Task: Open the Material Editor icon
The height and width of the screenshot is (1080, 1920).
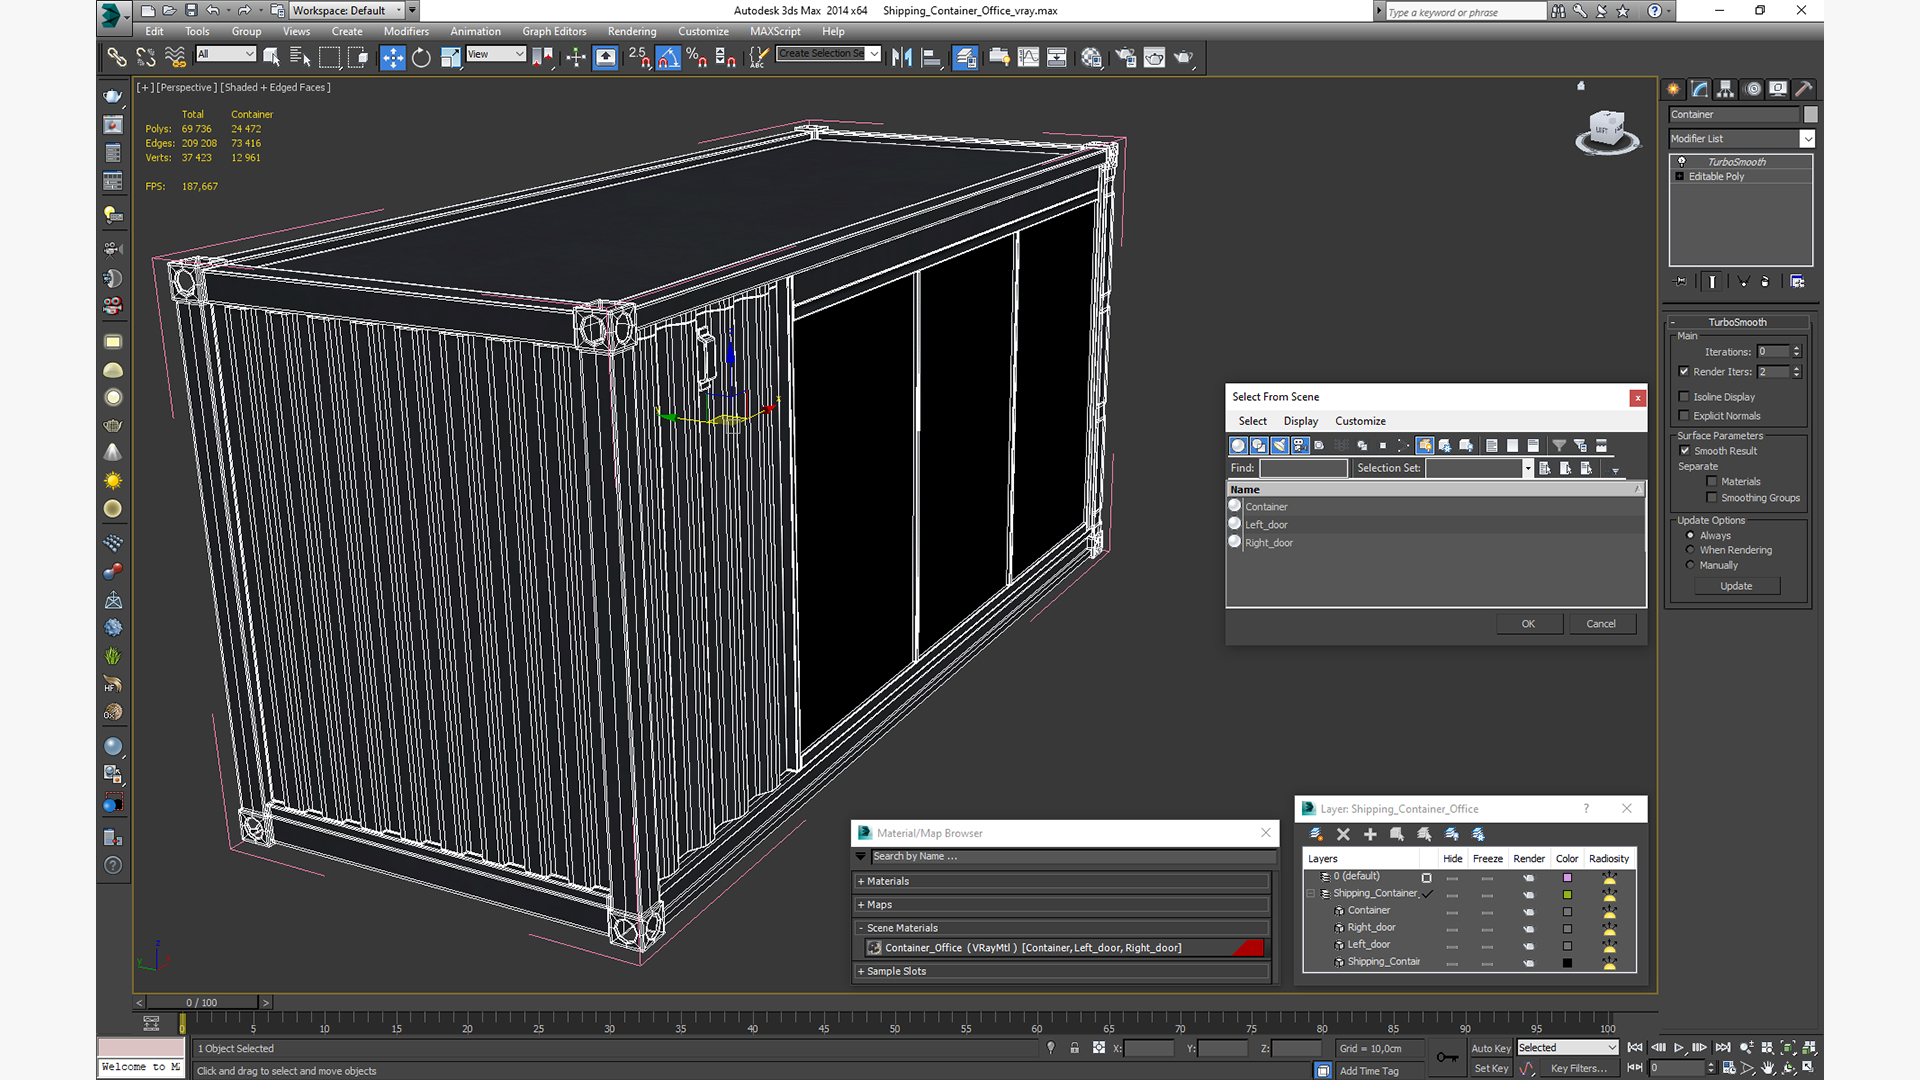Action: coord(1091,57)
